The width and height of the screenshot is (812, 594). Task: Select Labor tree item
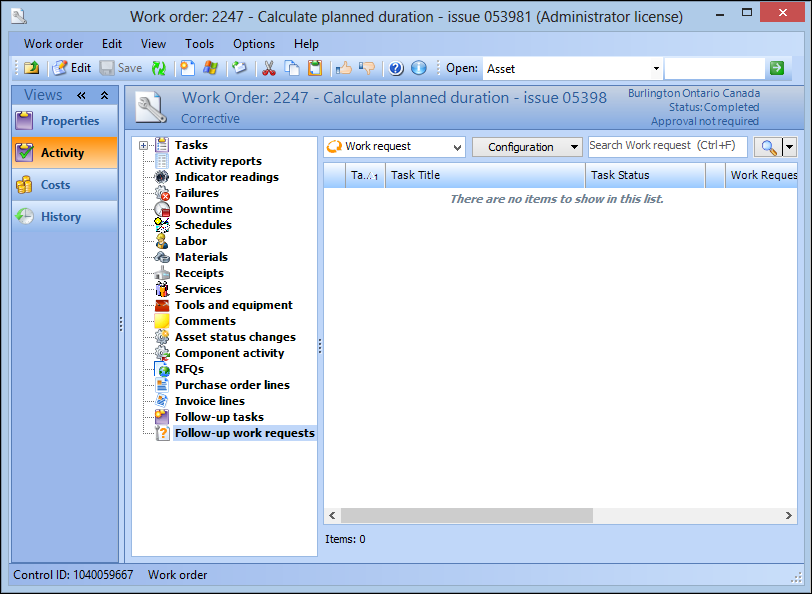tap(191, 241)
